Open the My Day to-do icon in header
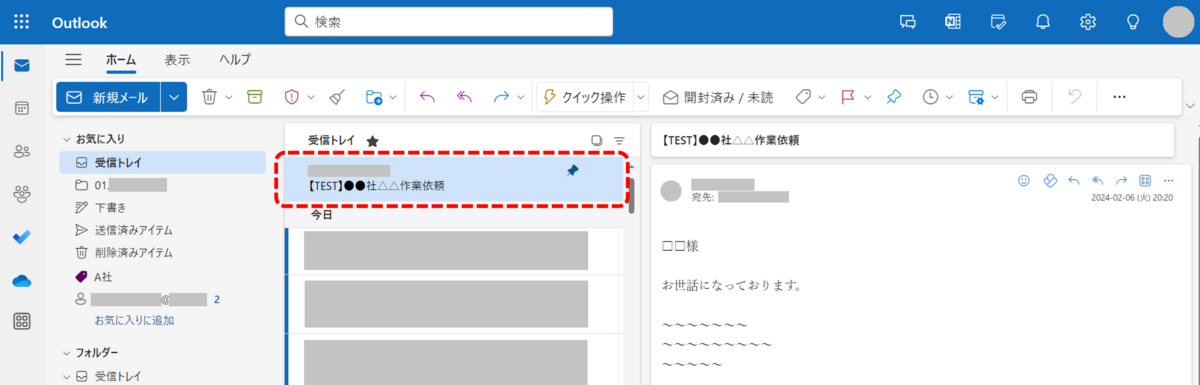Viewport: 1200px width, 385px height. coord(998,21)
